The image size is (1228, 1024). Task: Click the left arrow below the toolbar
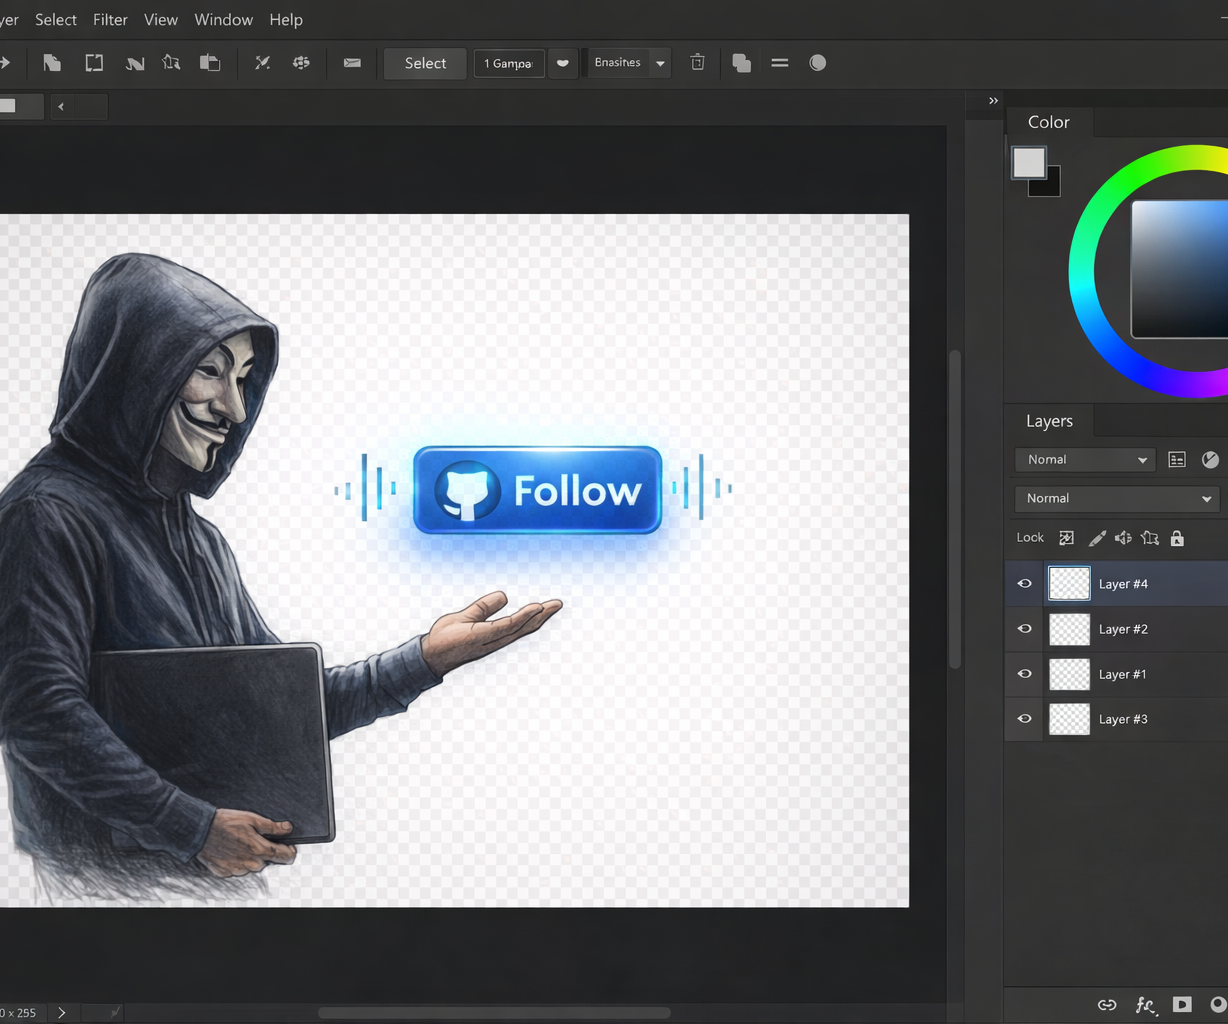[61, 107]
